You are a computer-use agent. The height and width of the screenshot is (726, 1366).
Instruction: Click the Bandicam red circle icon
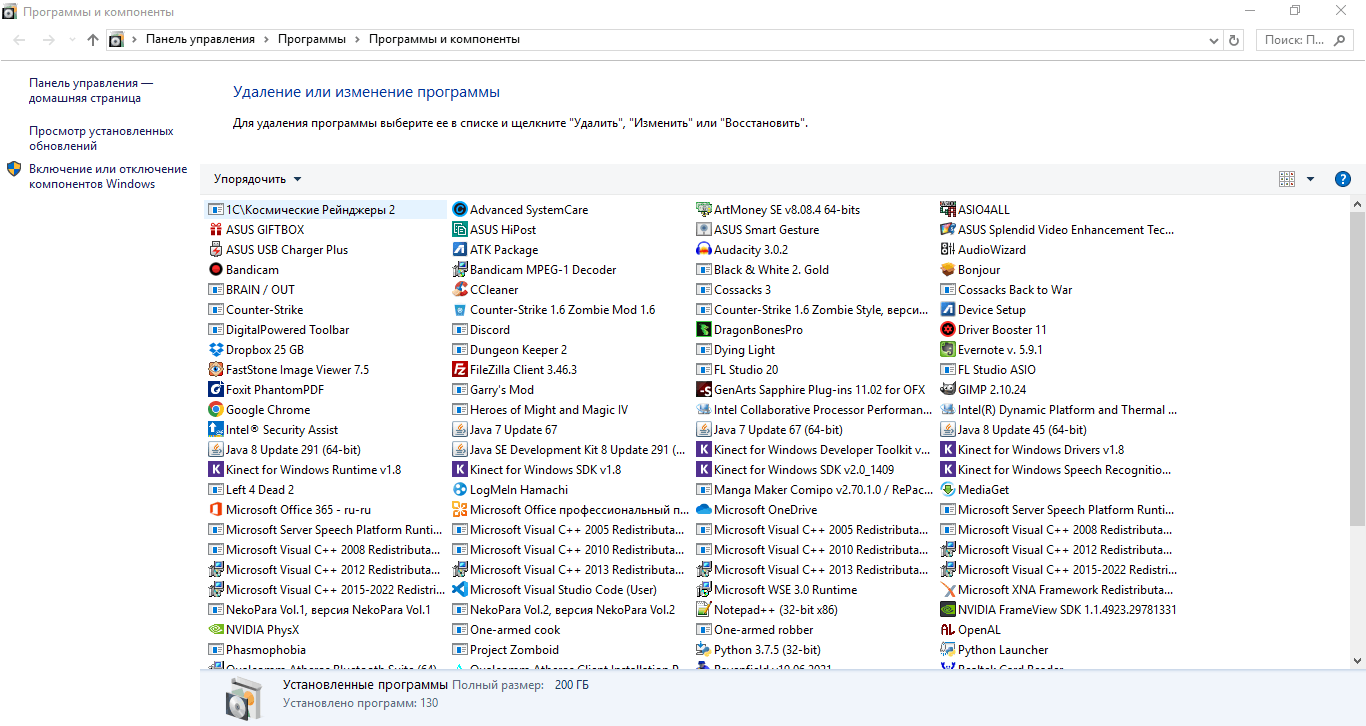click(216, 270)
